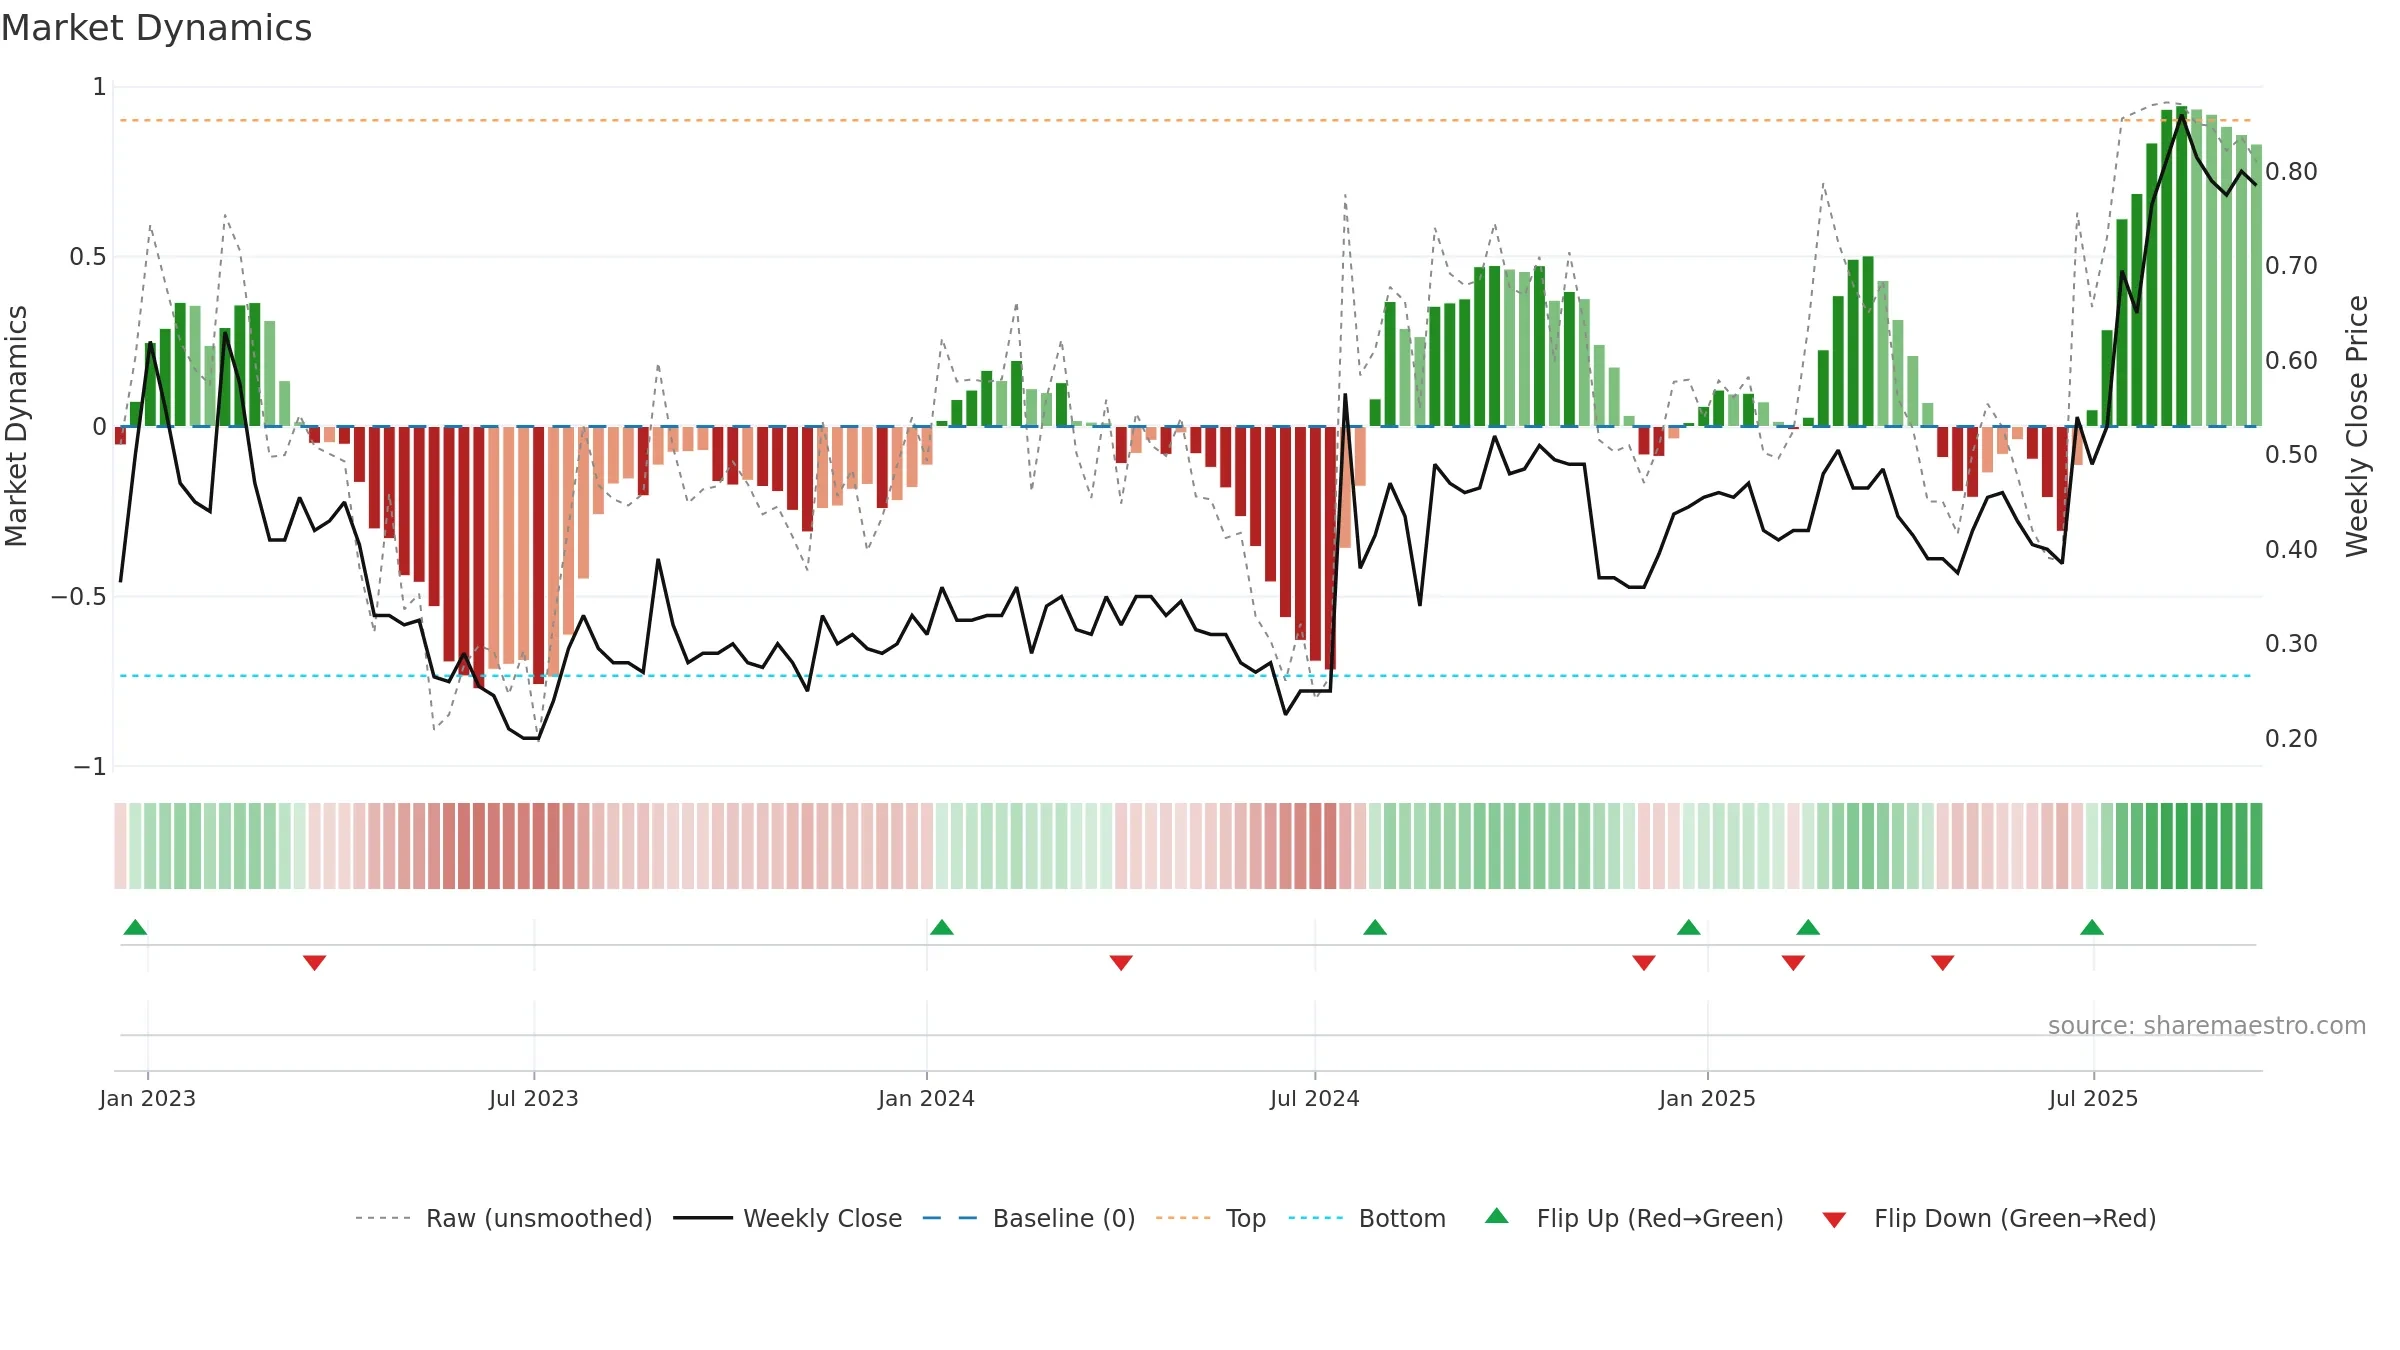This screenshot has width=2400, height=1350.
Task: Toggle the Raw (unsmoothed) legend entry
Action: (x=503, y=1218)
